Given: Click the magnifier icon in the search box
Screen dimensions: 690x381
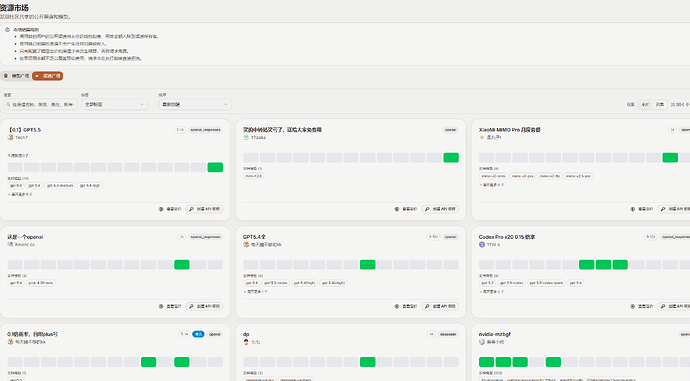Looking at the screenshot, I should click(8, 104).
